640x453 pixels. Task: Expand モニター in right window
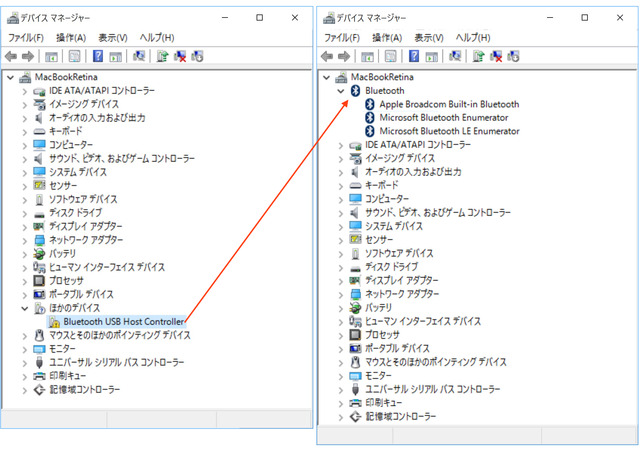tap(341, 376)
